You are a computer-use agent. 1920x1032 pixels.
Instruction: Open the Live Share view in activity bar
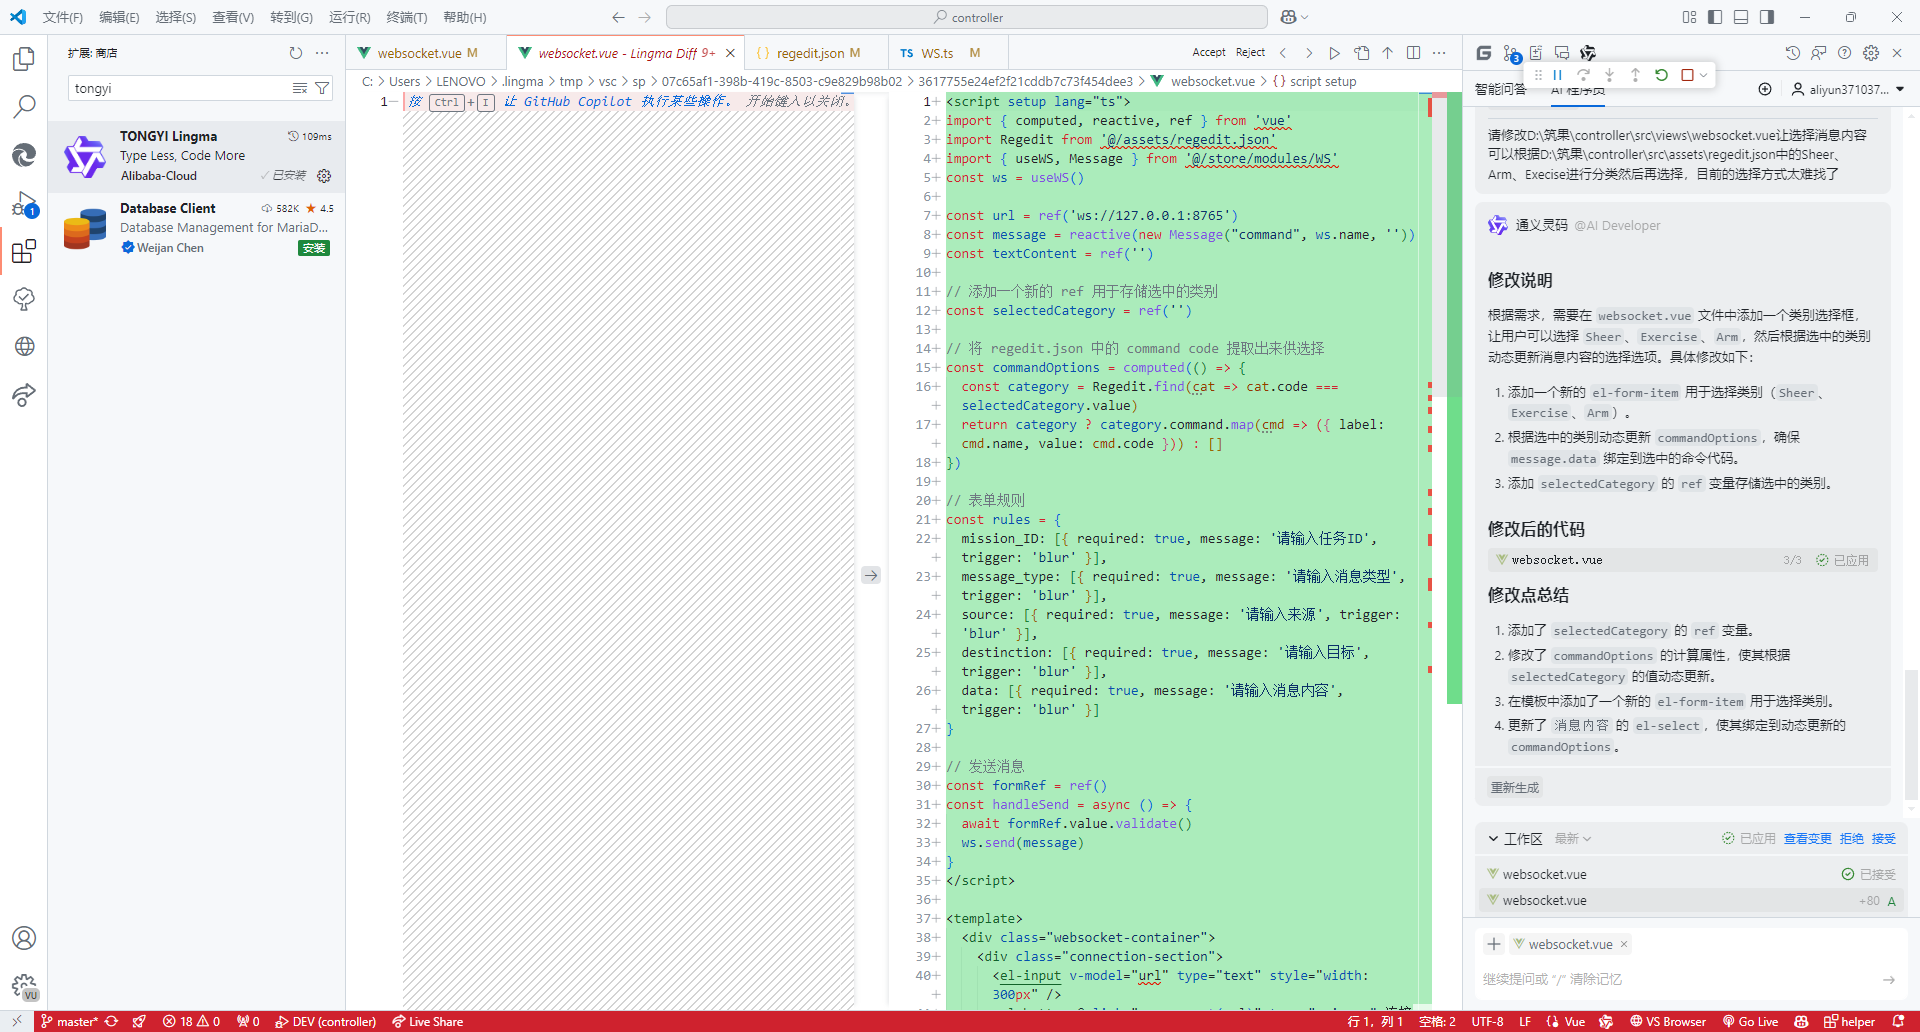point(24,395)
